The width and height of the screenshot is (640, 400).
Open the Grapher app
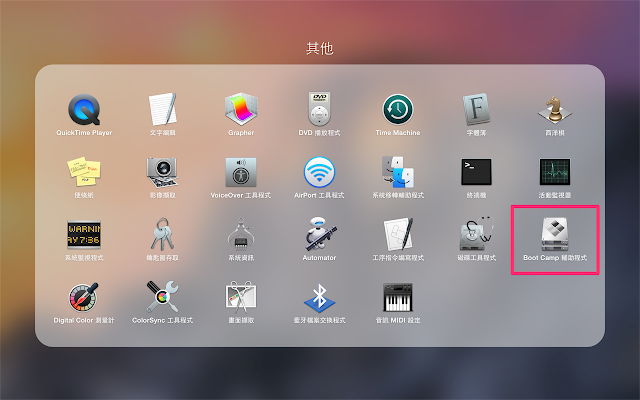coord(241,110)
